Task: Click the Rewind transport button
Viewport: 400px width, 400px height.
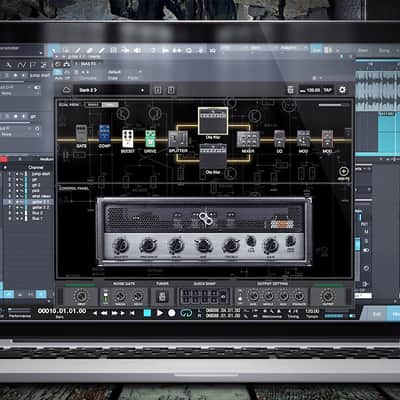Action: (104, 313)
